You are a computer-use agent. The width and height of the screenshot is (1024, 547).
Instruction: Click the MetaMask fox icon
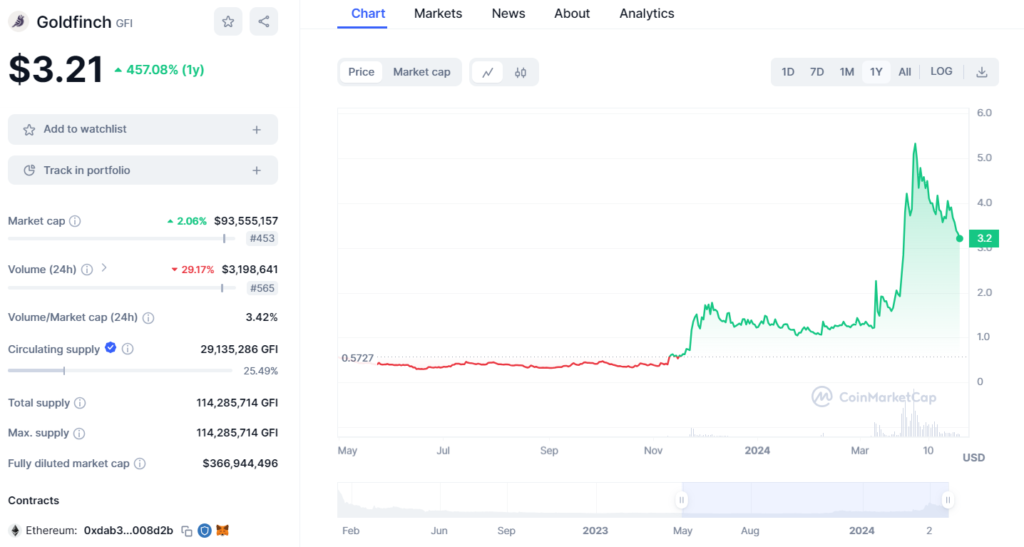[x=223, y=530]
